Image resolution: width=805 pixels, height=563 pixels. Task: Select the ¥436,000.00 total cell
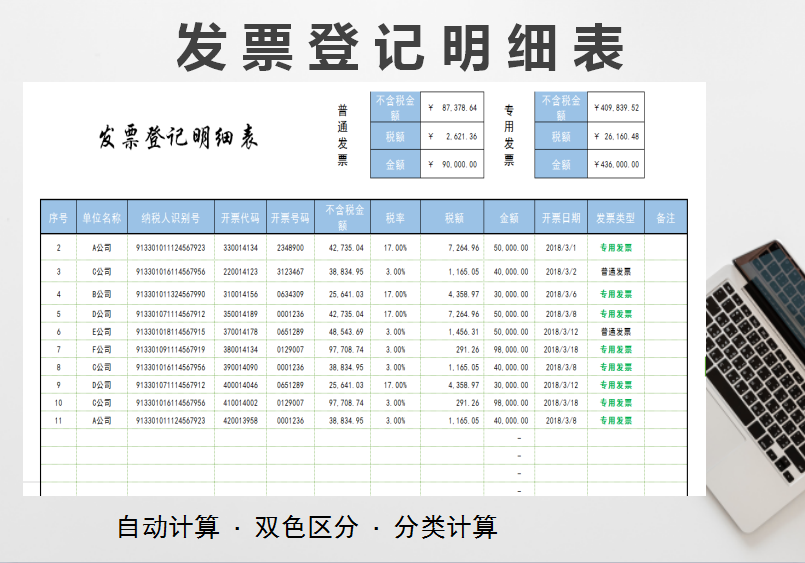[x=616, y=164]
